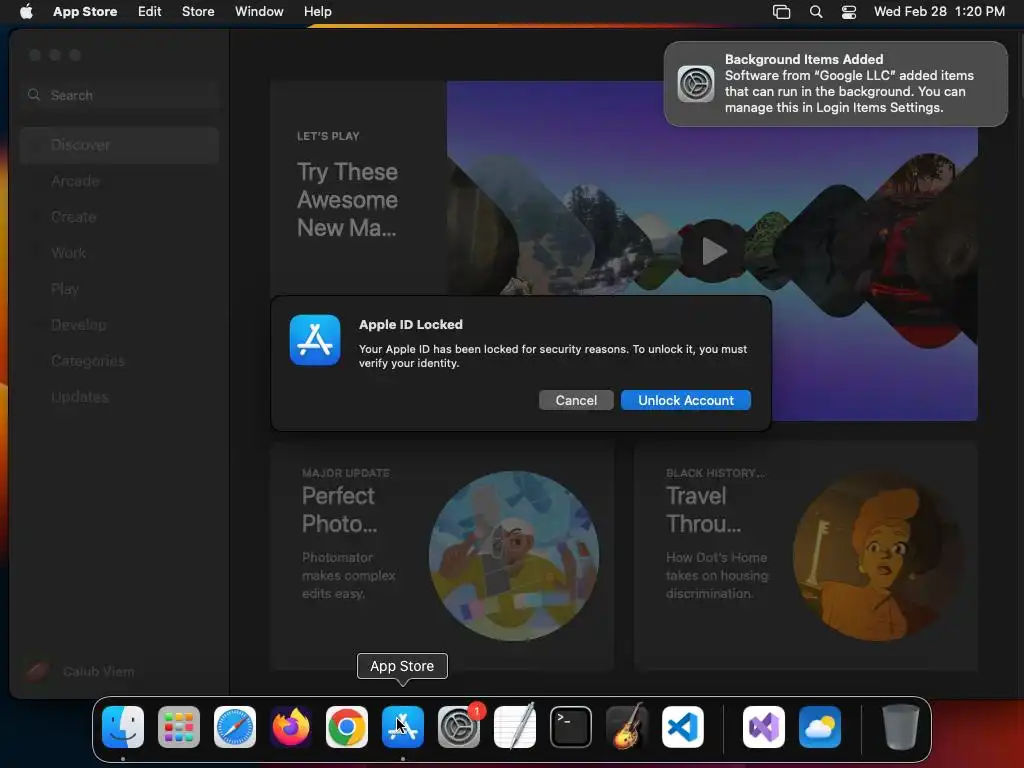The image size is (1024, 768).
Task: Open the Perfect Photo major update card
Action: click(x=442, y=556)
